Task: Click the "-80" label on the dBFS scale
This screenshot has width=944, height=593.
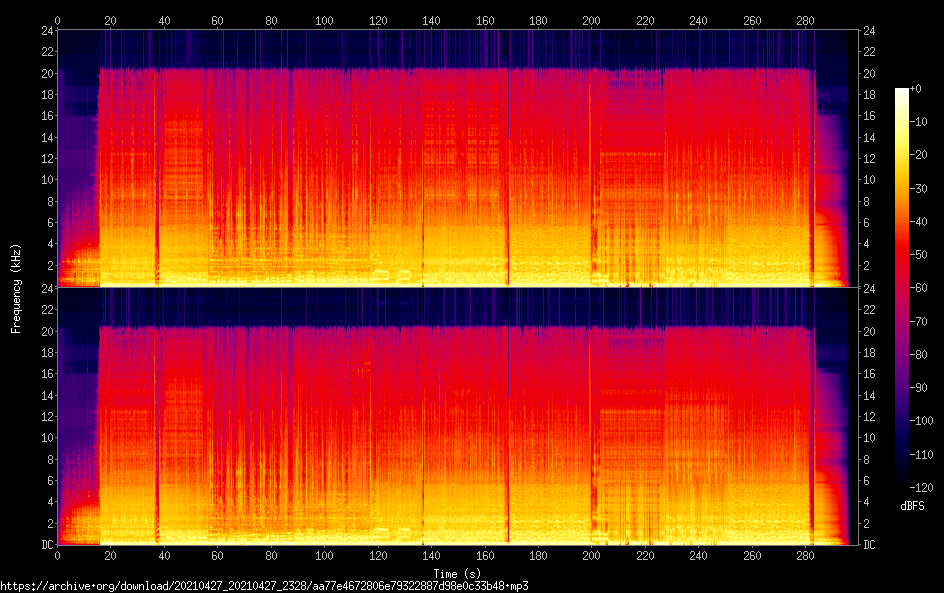Action: click(919, 355)
